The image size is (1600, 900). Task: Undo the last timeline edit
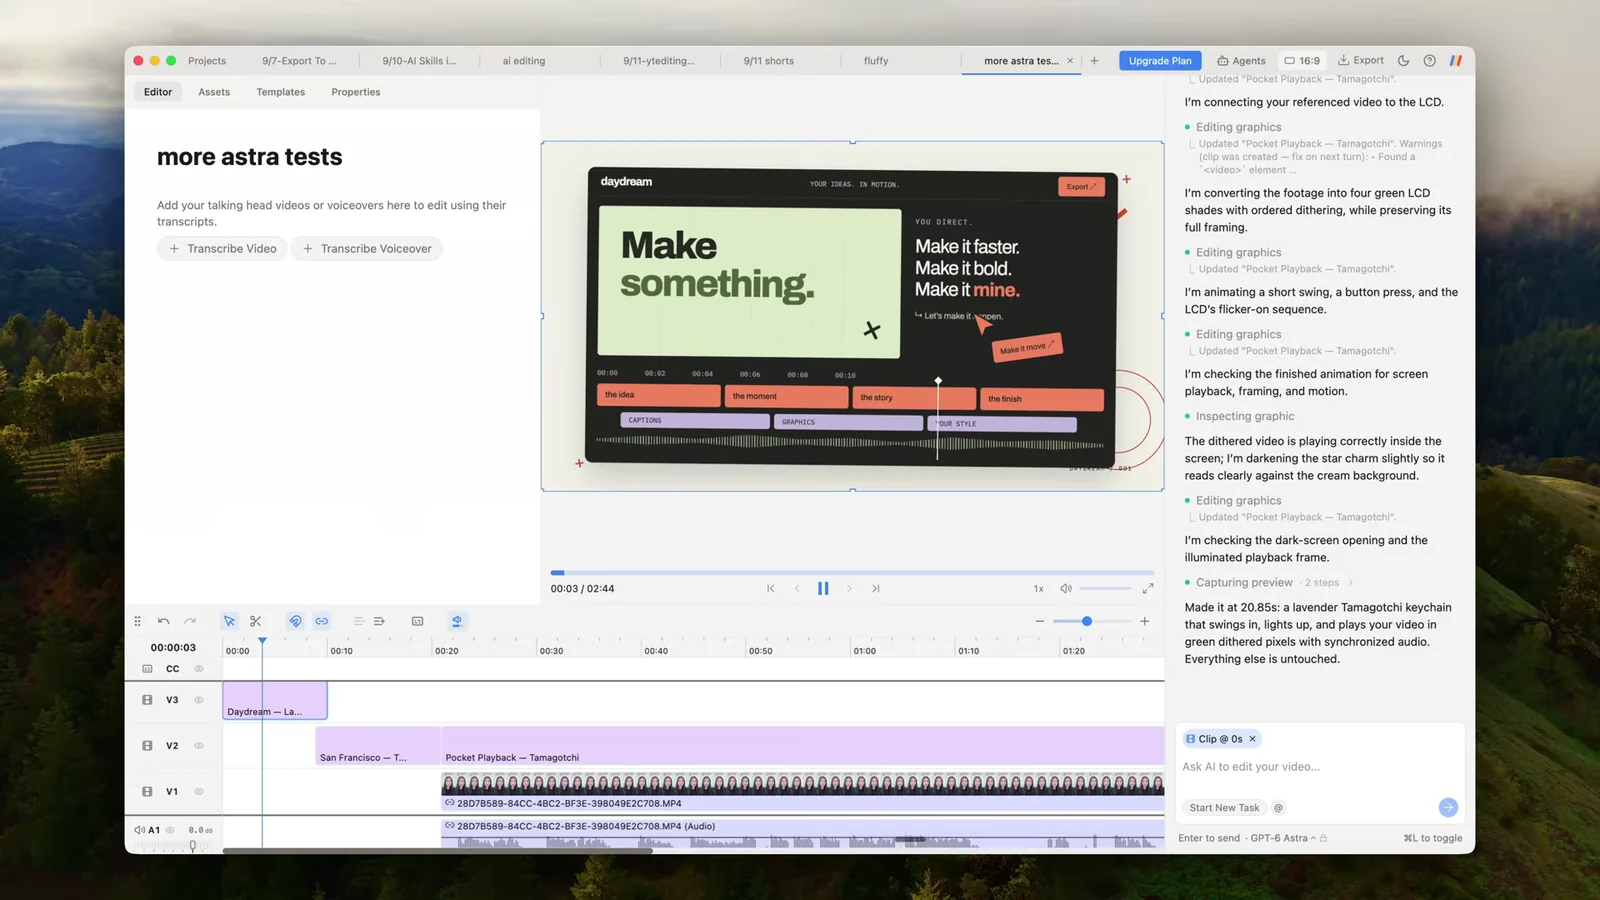[164, 621]
